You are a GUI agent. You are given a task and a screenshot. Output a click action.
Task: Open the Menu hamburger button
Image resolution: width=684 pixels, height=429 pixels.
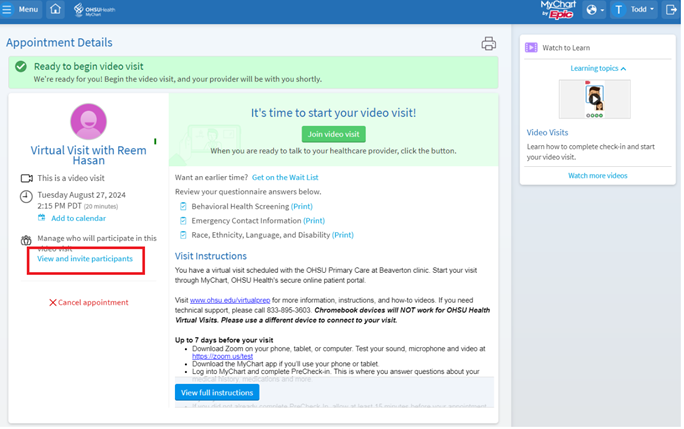coord(22,10)
